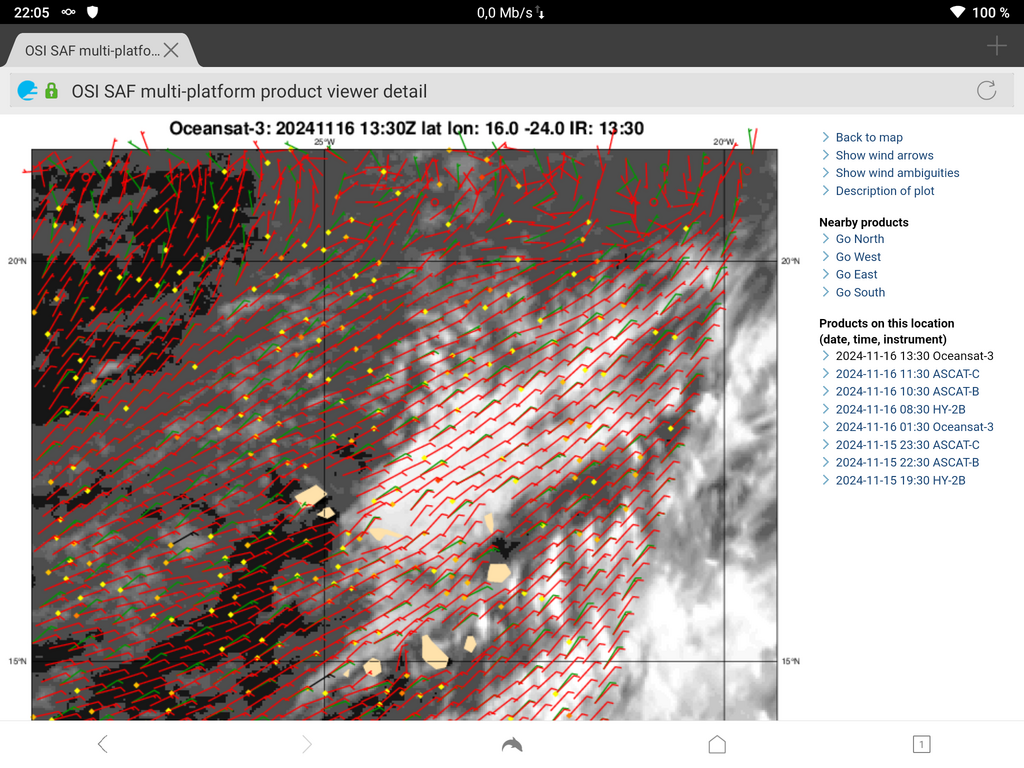Click the Wi-Fi status icon

(x=957, y=12)
